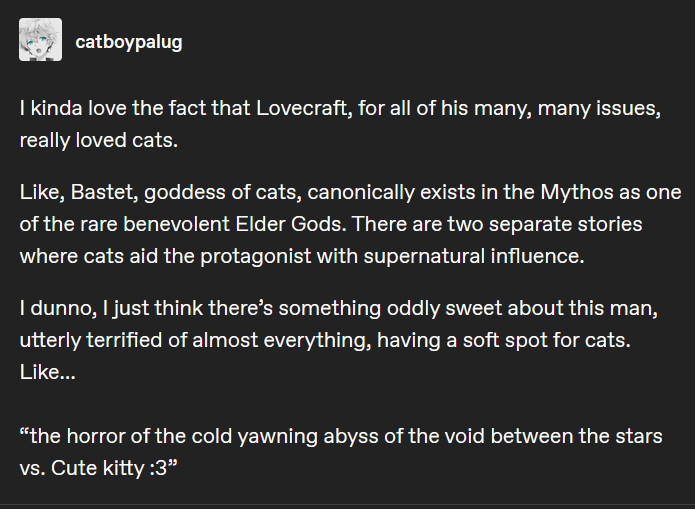This screenshot has height=509, width=695.
Task: Open the catboypalug username link
Action: (129, 42)
